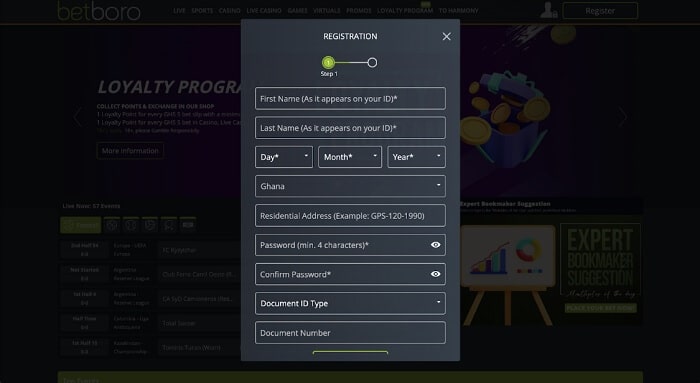Click the user account icon beside Register
This screenshot has height=383, width=700.
point(548,10)
